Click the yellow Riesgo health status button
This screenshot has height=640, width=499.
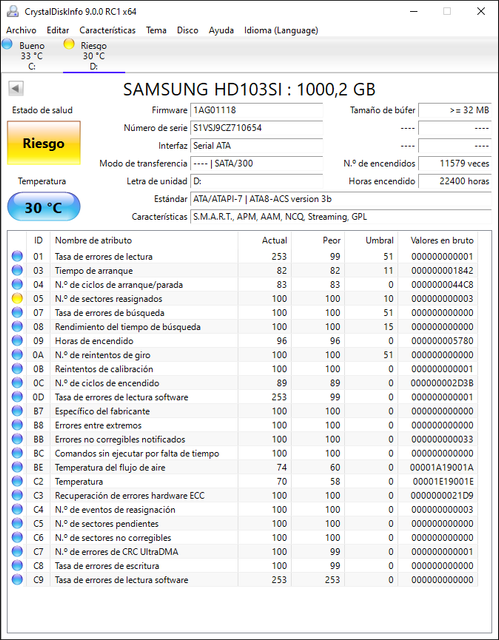coord(44,143)
